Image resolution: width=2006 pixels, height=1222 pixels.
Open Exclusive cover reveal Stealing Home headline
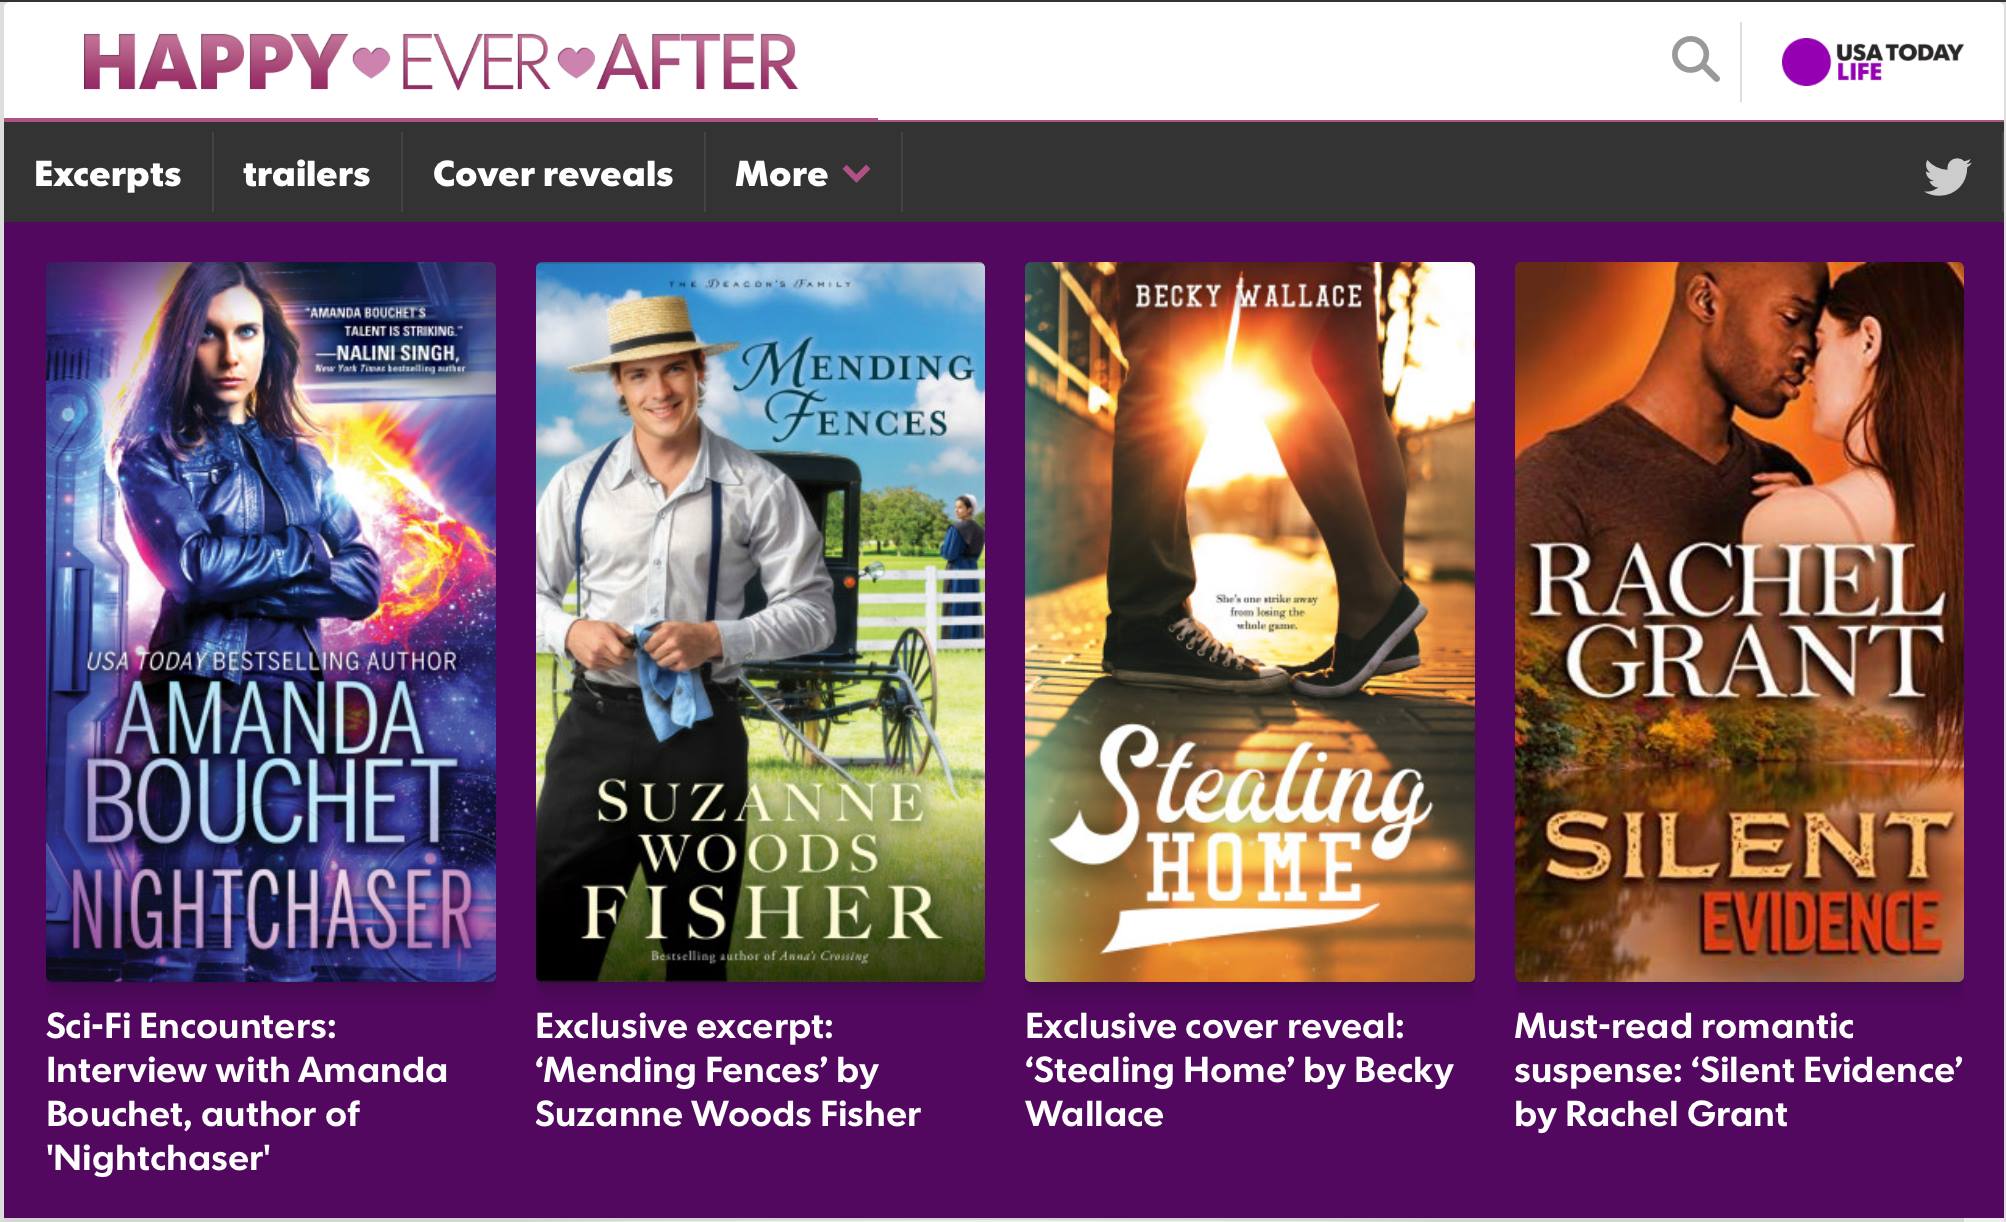click(x=1239, y=1070)
